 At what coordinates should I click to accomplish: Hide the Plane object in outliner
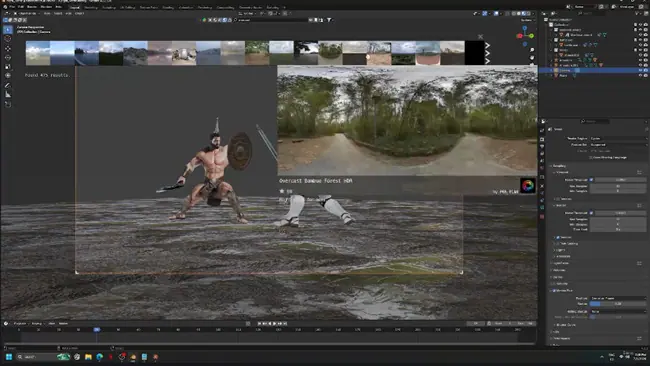click(x=640, y=76)
